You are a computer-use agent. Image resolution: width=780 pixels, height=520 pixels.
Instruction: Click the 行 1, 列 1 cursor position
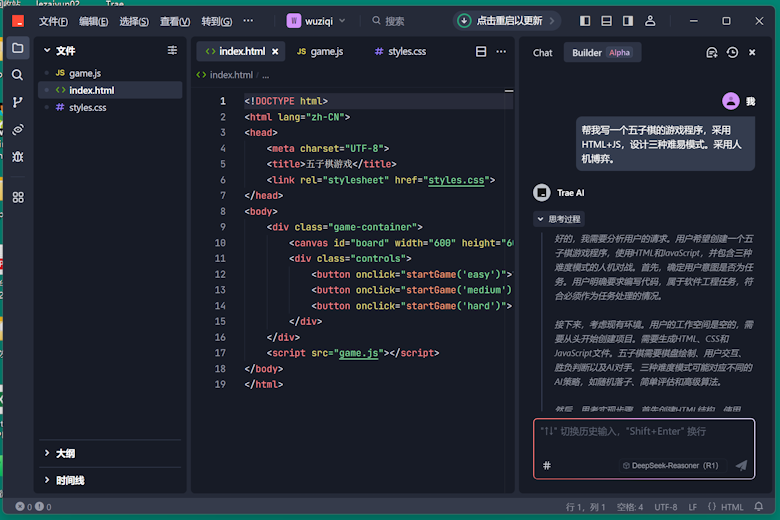(585, 507)
